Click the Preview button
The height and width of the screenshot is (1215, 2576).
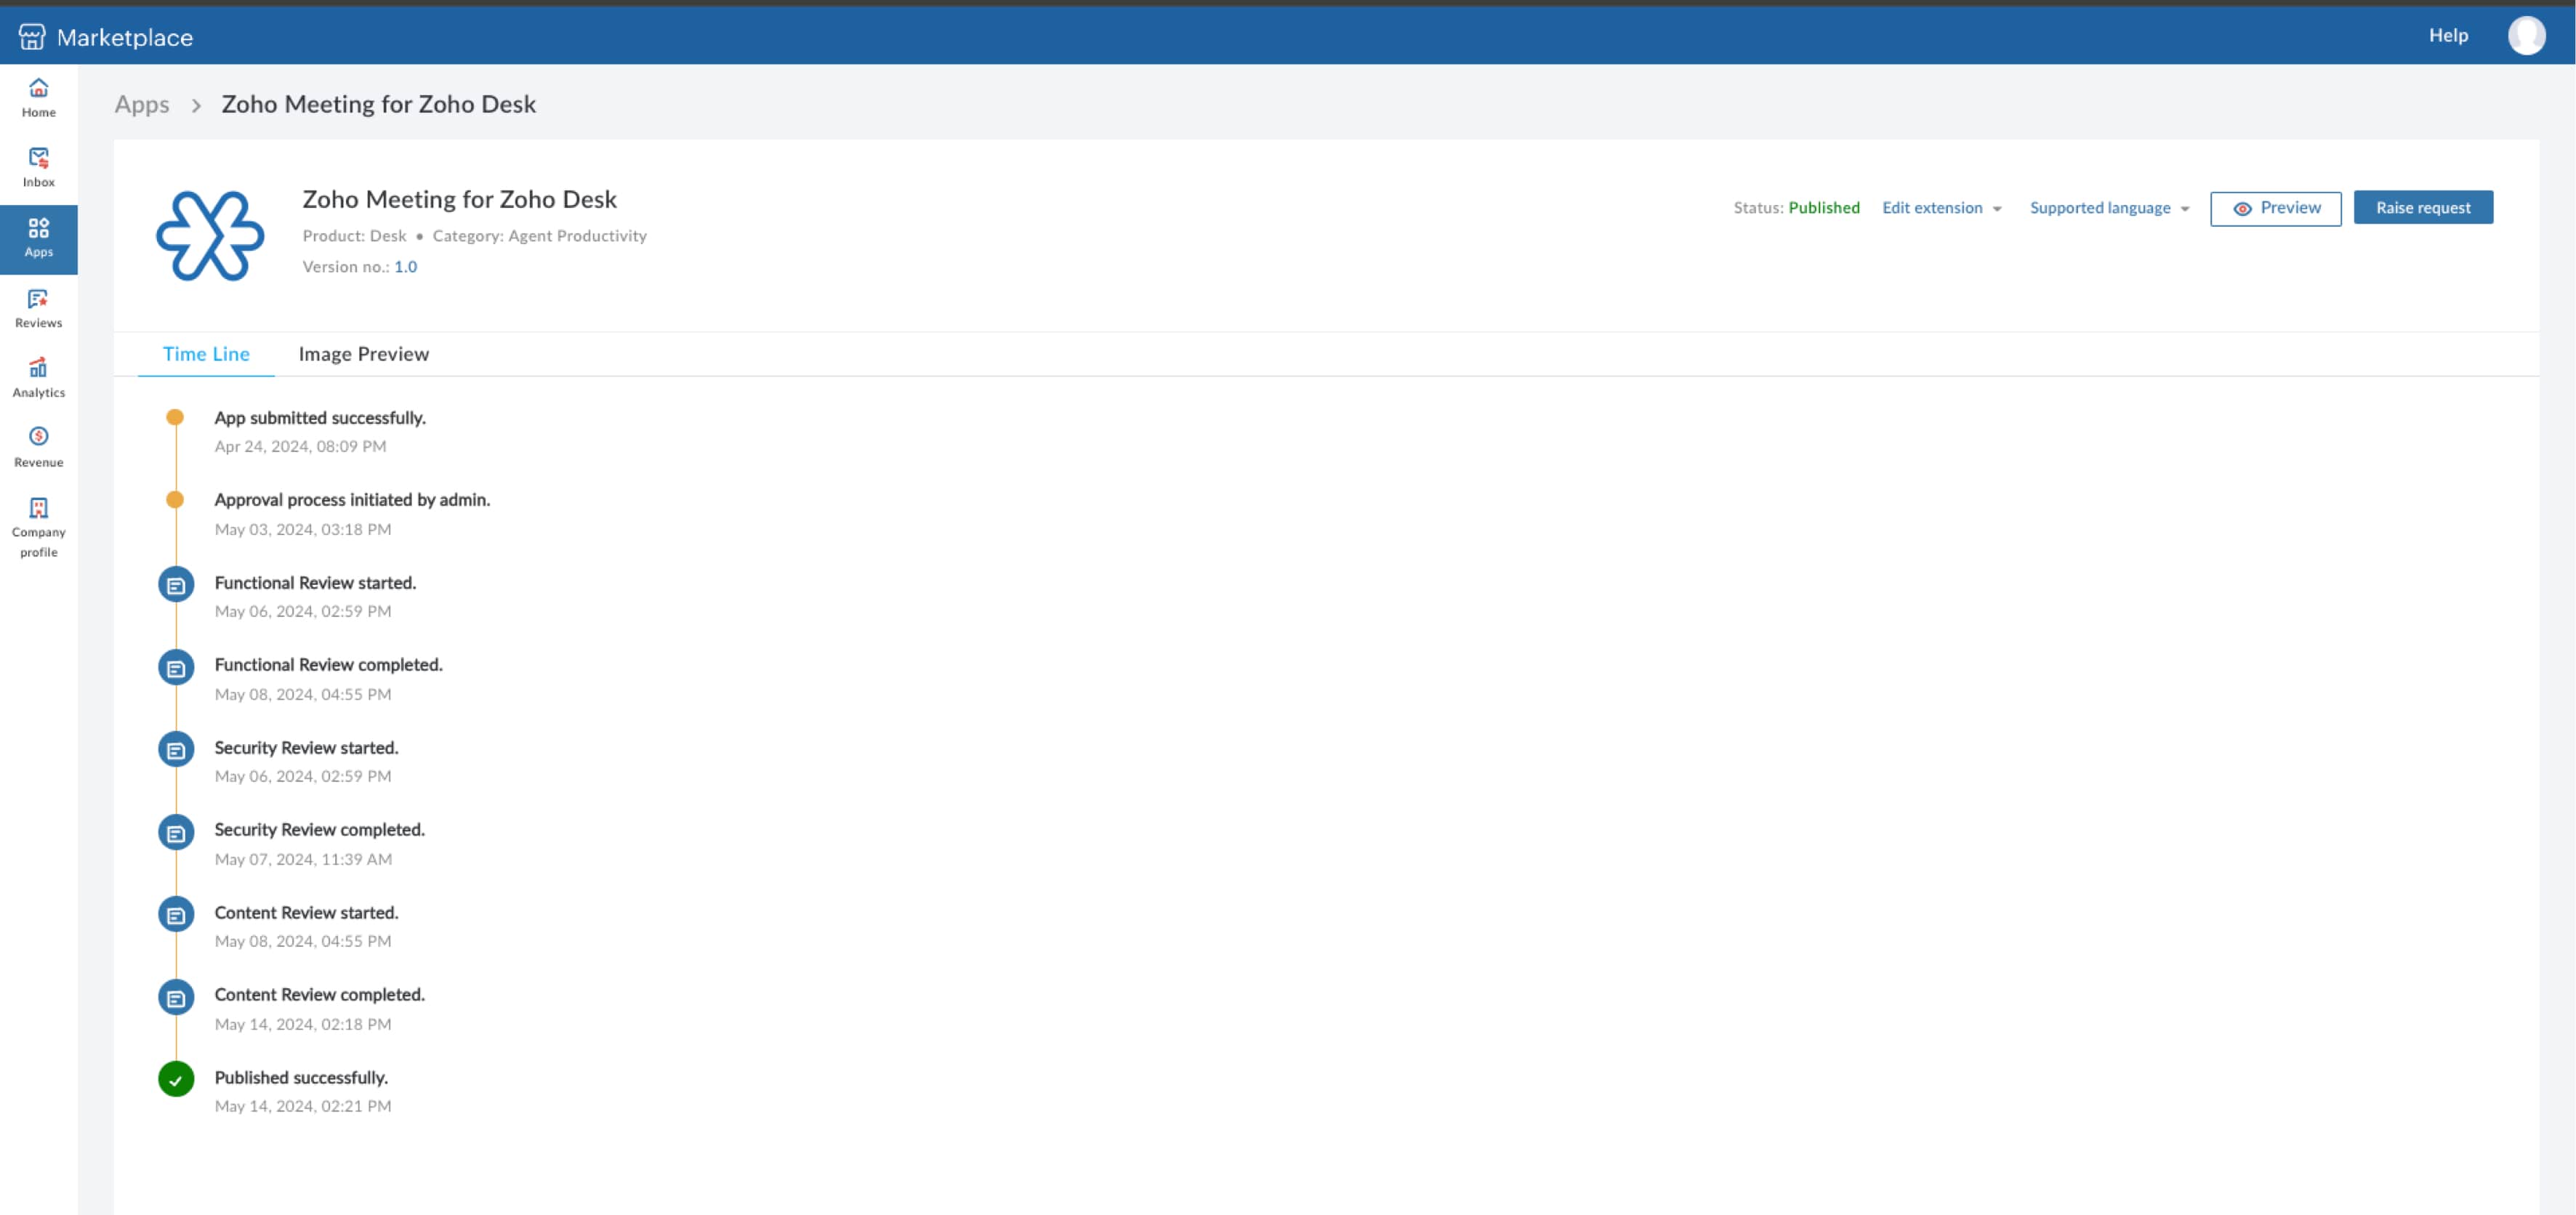2275,208
